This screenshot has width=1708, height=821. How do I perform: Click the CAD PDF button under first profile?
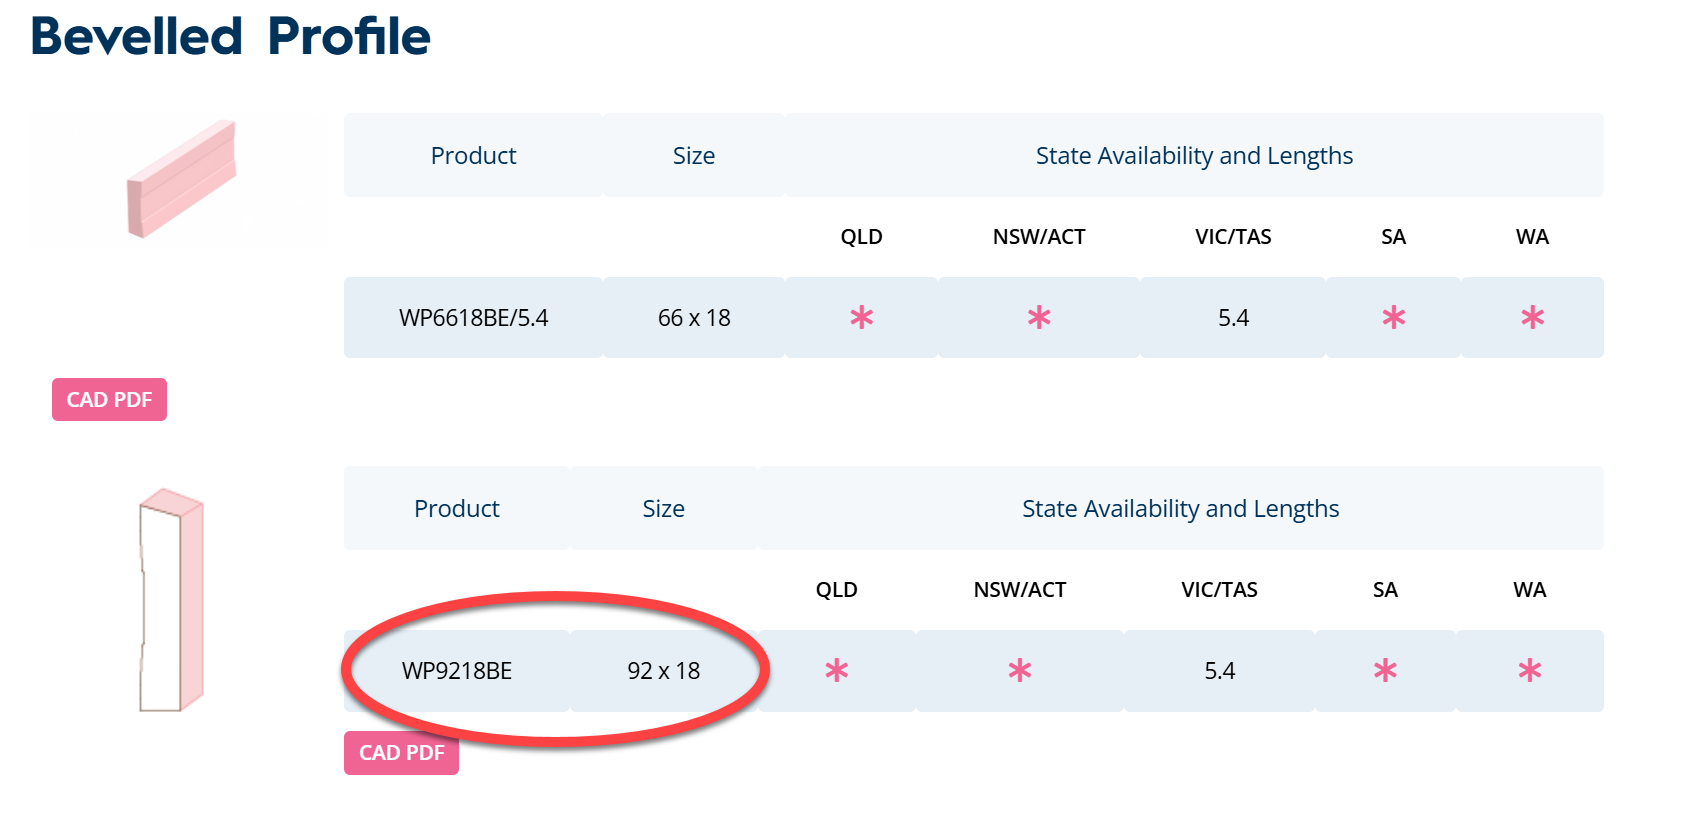click(109, 400)
